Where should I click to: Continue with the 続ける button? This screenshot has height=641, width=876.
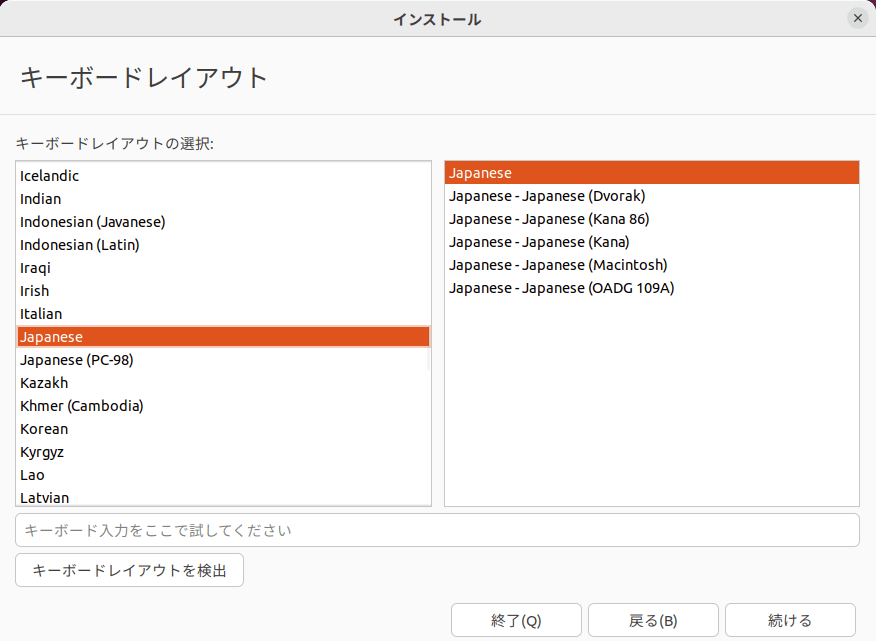pyautogui.click(x=791, y=620)
